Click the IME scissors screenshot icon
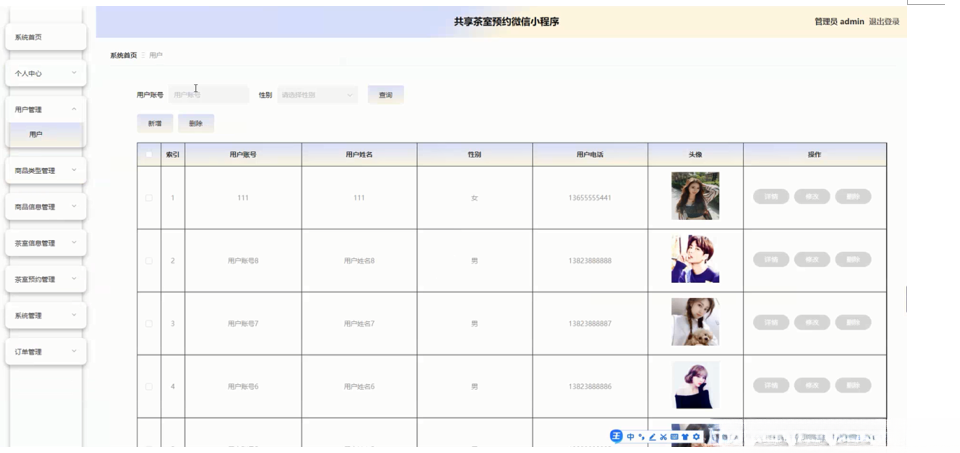The width and height of the screenshot is (960, 453). click(663, 436)
